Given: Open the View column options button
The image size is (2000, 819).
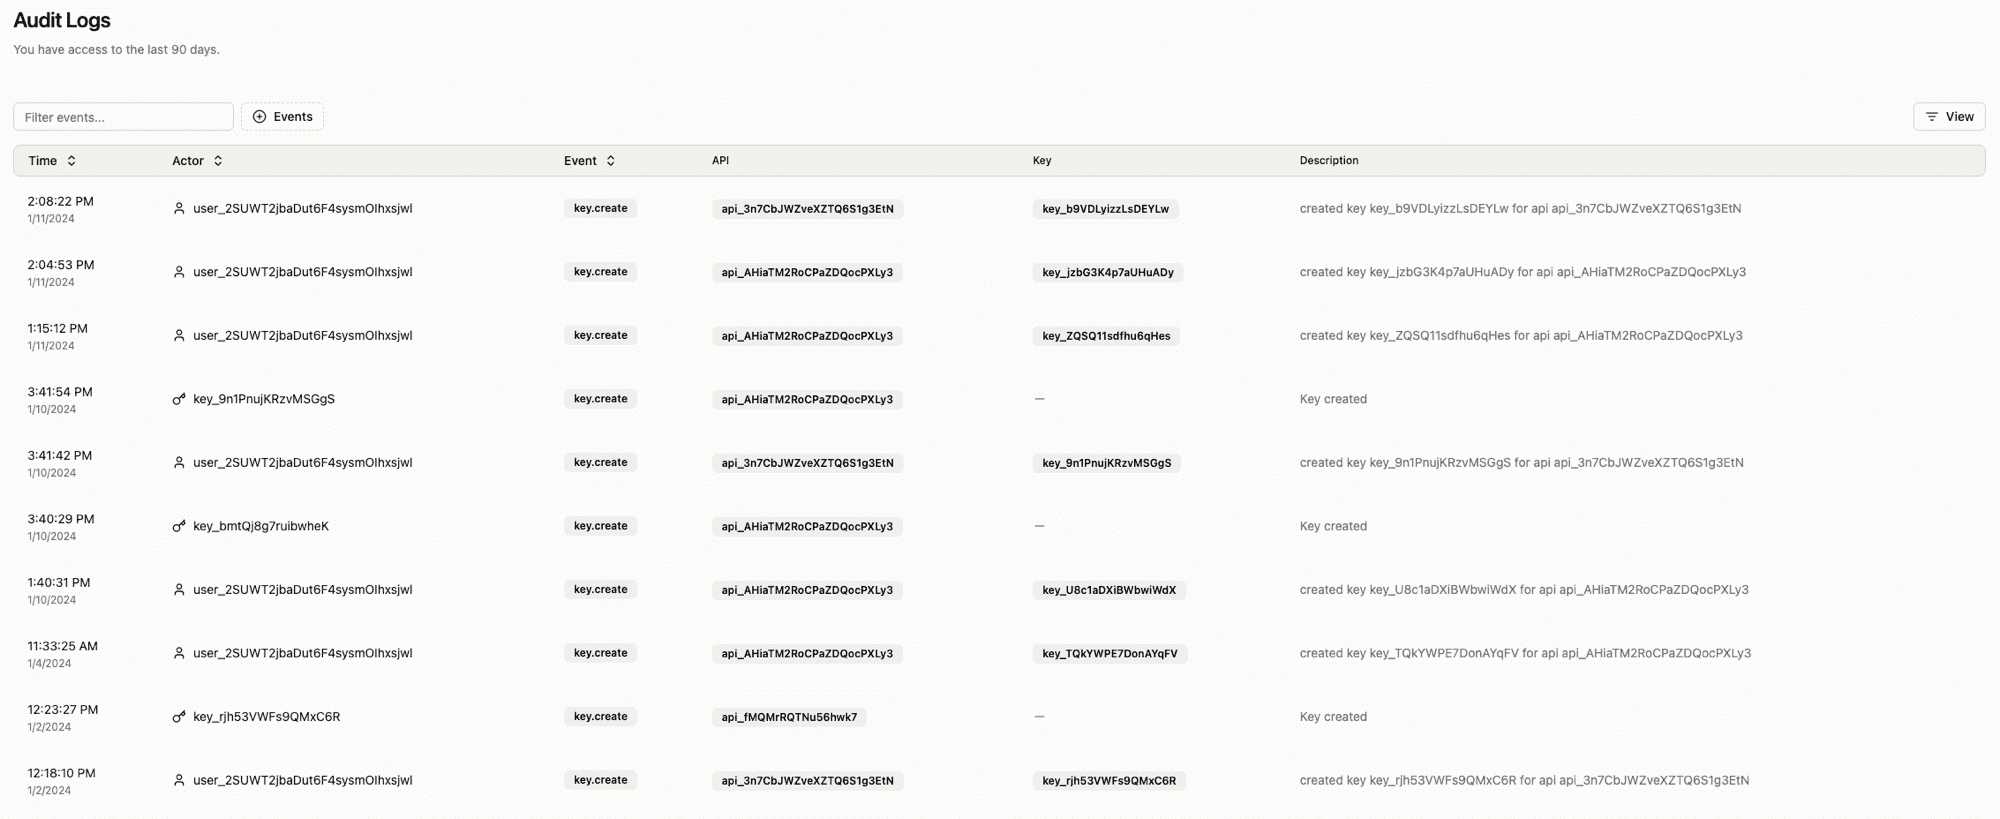Looking at the screenshot, I should click(x=1948, y=117).
